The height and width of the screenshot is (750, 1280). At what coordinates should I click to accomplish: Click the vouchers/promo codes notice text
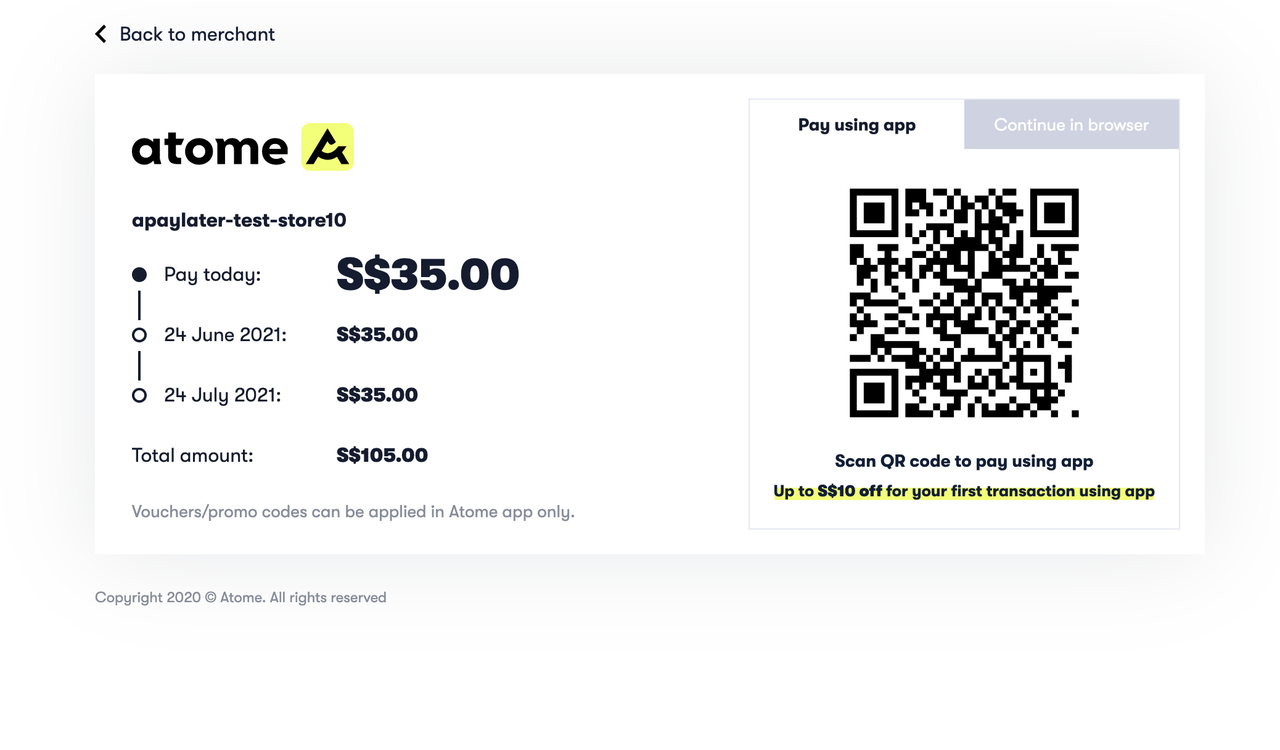353,511
